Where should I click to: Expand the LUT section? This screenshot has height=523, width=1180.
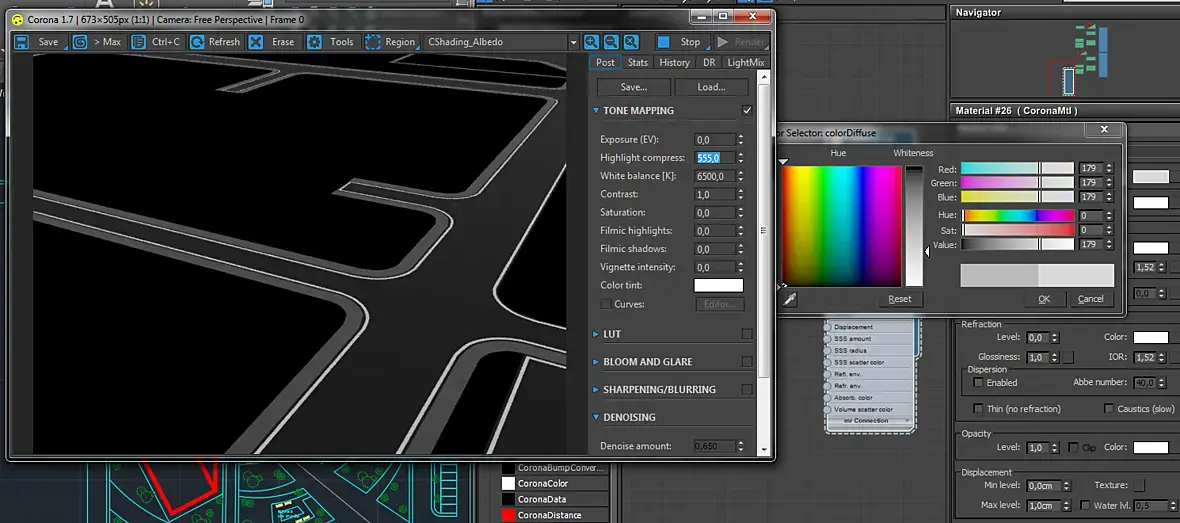pyautogui.click(x=612, y=334)
